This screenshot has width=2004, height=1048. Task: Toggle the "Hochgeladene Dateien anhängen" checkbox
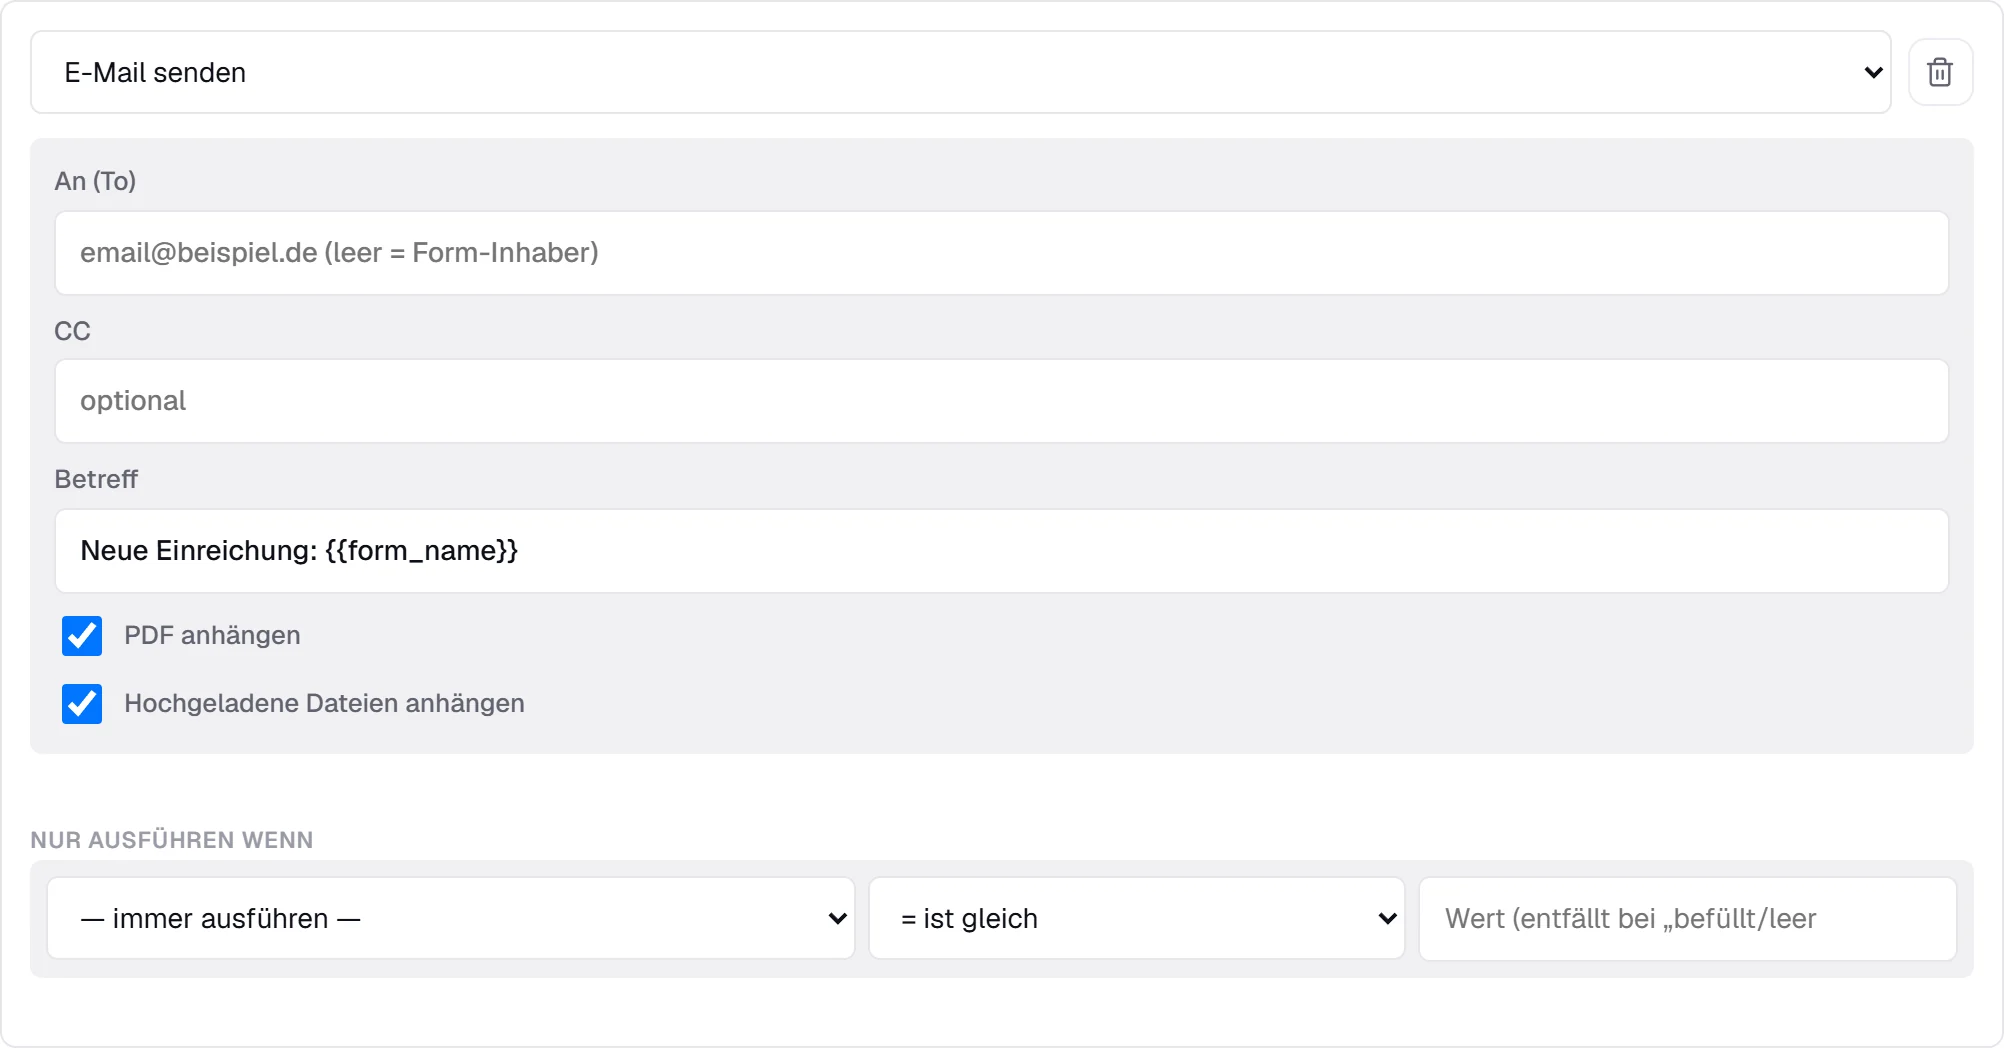(x=82, y=704)
